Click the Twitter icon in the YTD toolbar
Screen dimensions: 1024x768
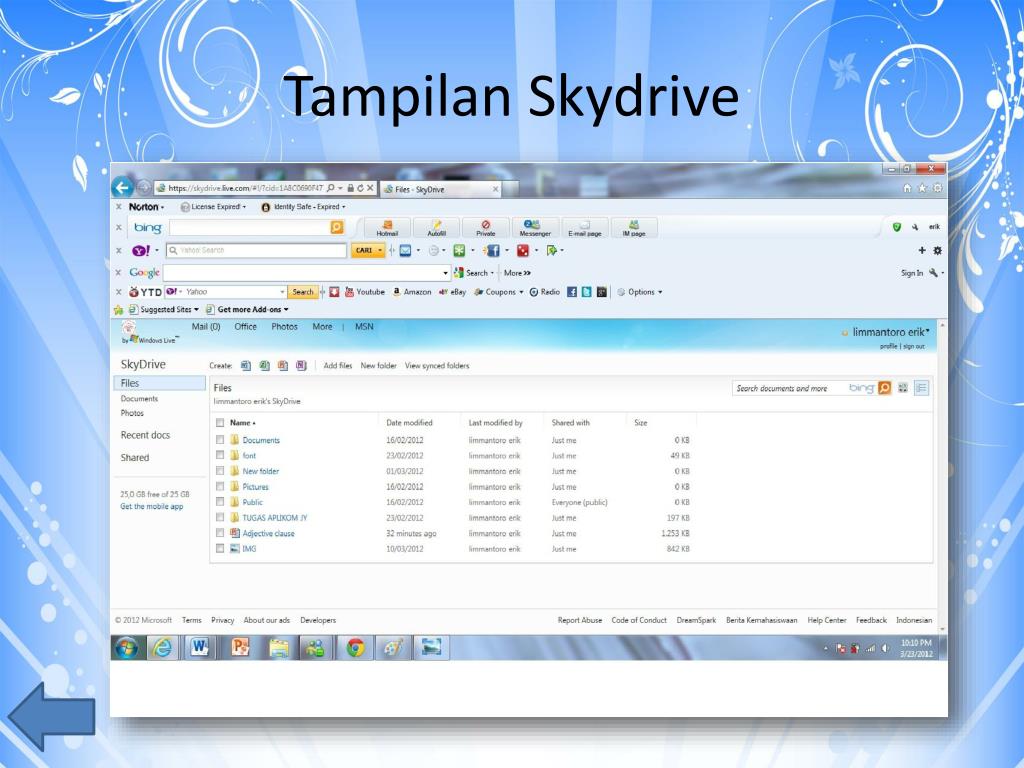click(x=586, y=292)
